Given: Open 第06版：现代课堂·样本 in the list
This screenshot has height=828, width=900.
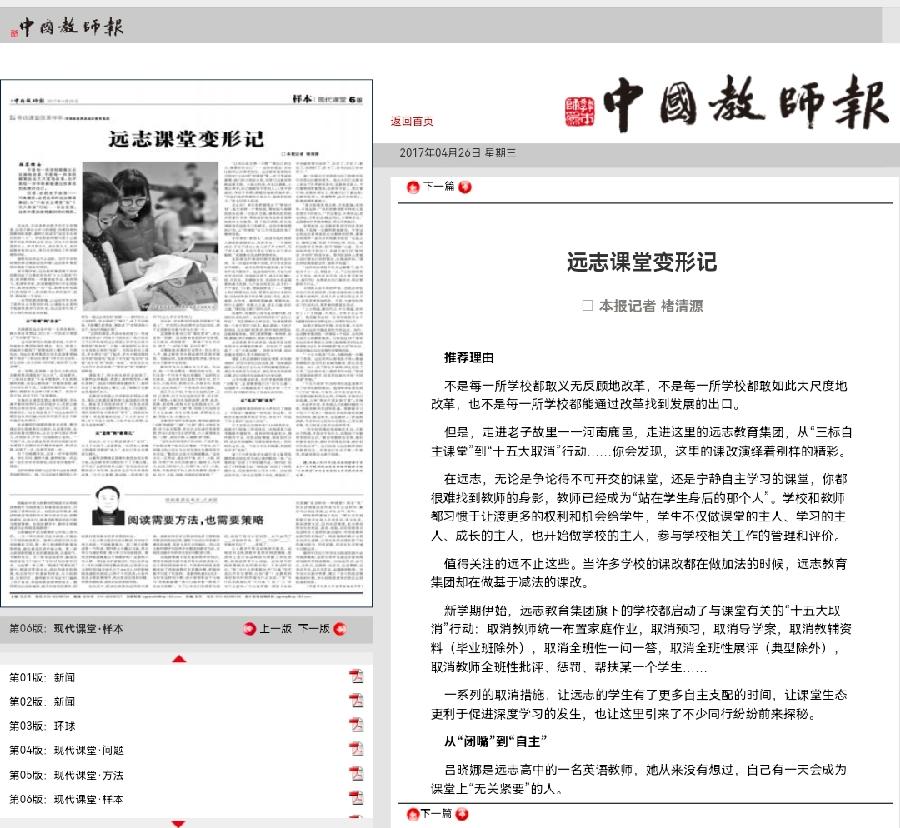Looking at the screenshot, I should click(66, 800).
